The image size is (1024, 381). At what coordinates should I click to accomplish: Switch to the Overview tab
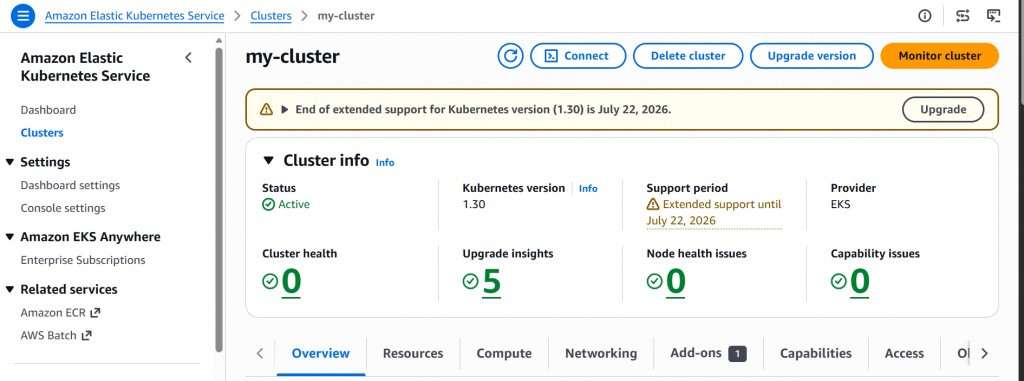(x=321, y=354)
